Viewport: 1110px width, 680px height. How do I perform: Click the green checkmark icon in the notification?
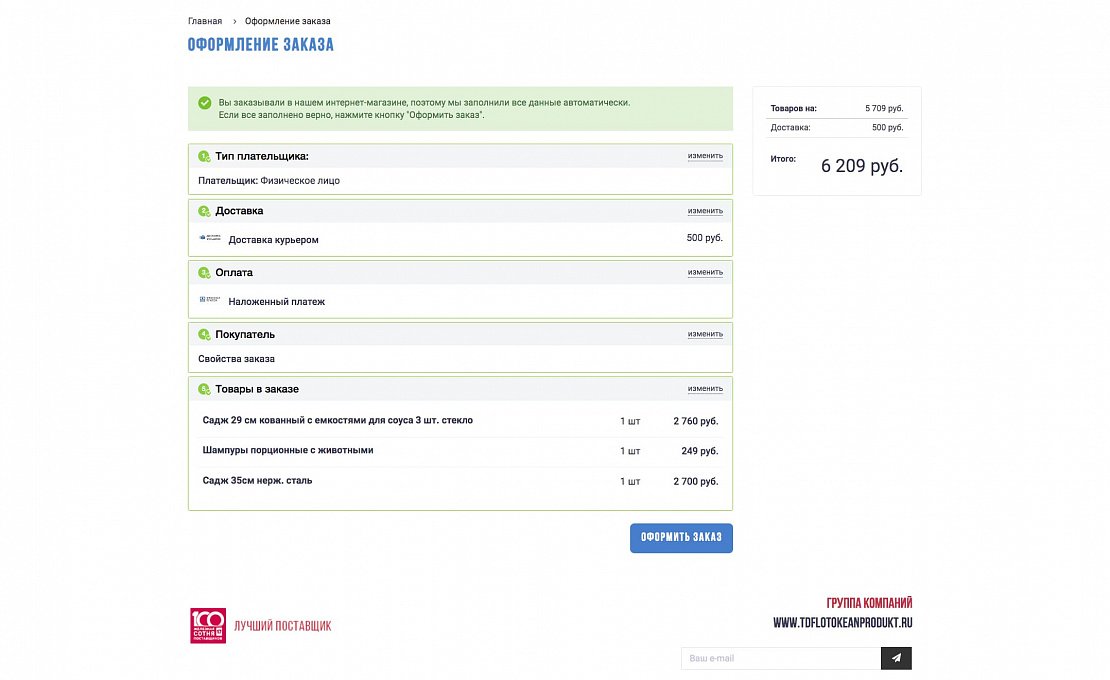(204, 103)
